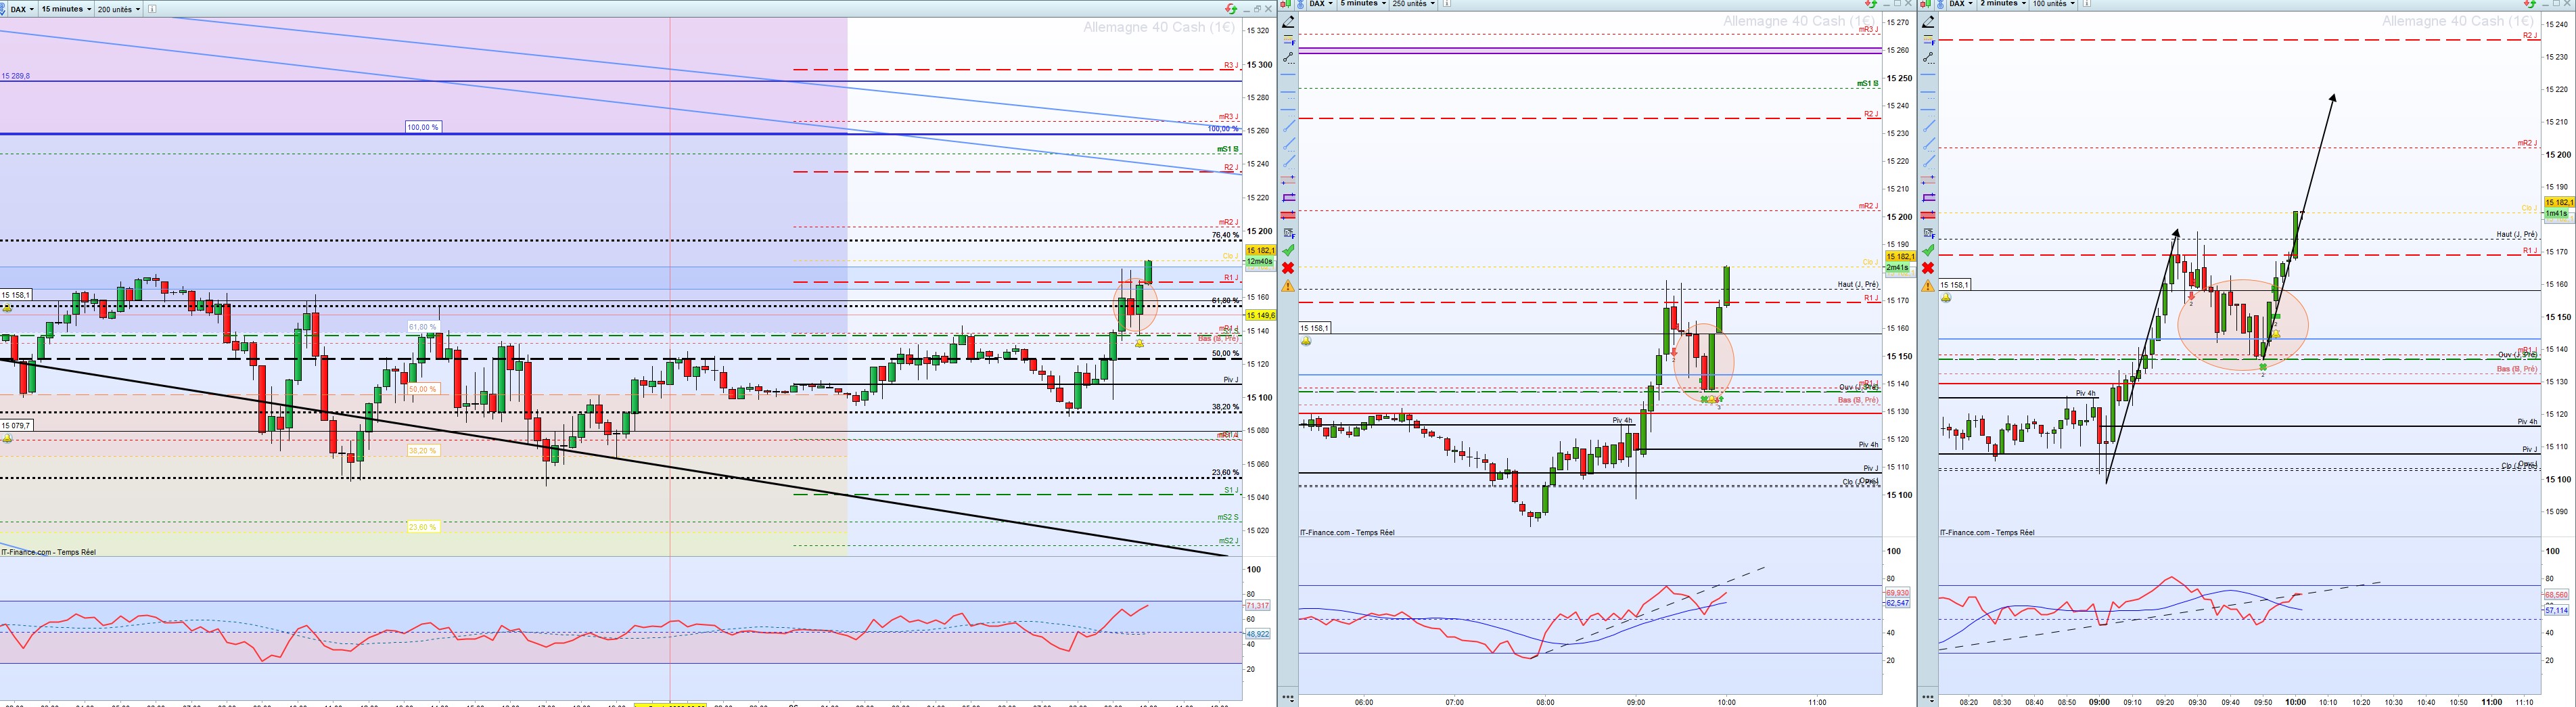Open the alert warning triangle icon on the 2-minute chart
This screenshot has height=707, width=2576.
(x=1928, y=285)
